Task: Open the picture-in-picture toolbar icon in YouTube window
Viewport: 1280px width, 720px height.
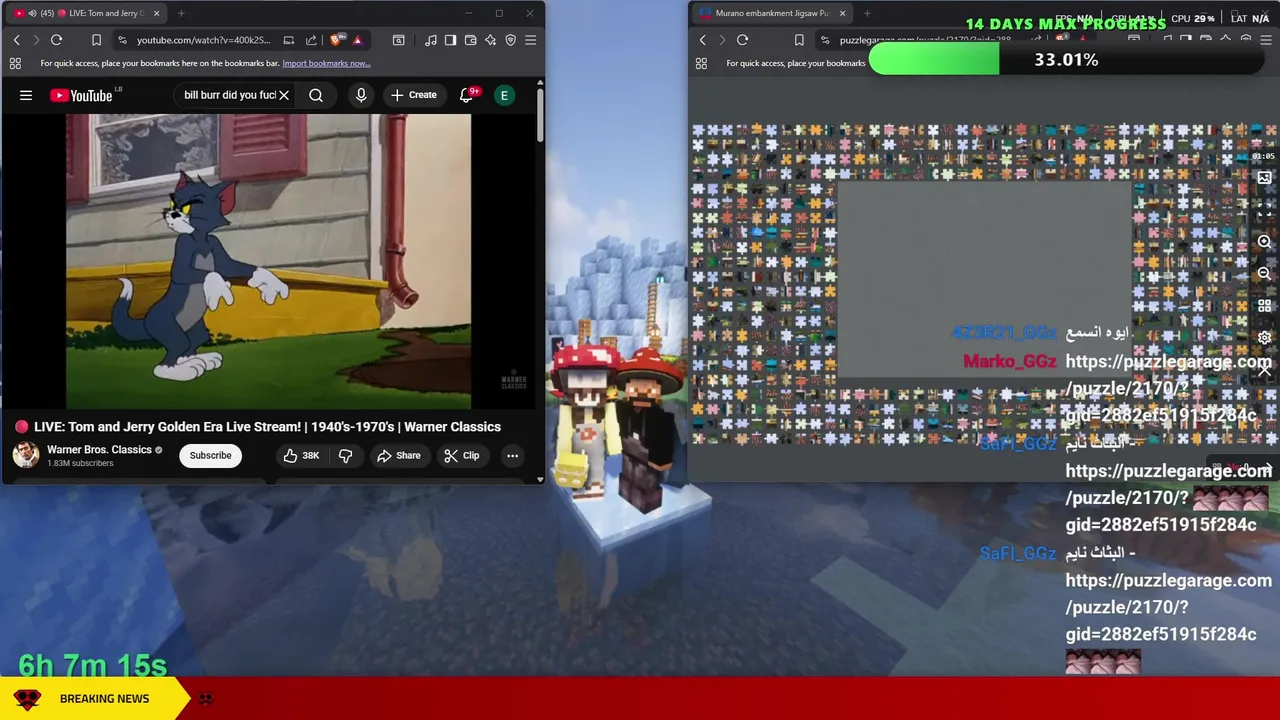Action: coord(398,40)
